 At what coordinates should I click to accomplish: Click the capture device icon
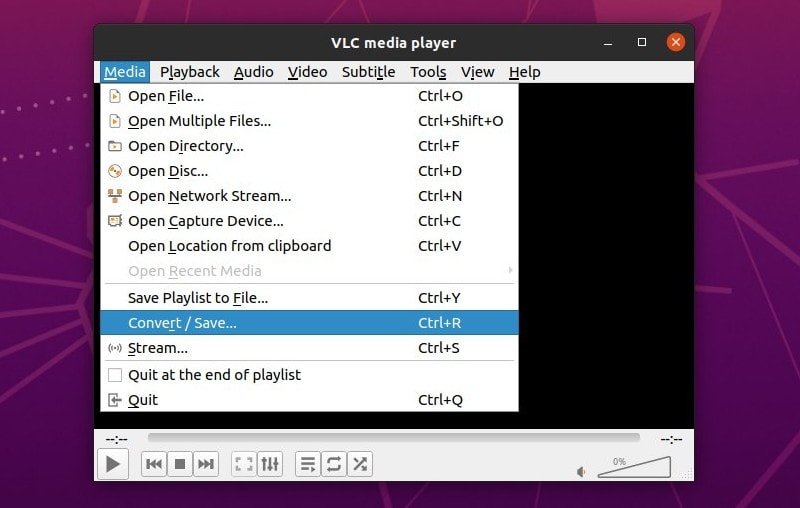pos(115,220)
